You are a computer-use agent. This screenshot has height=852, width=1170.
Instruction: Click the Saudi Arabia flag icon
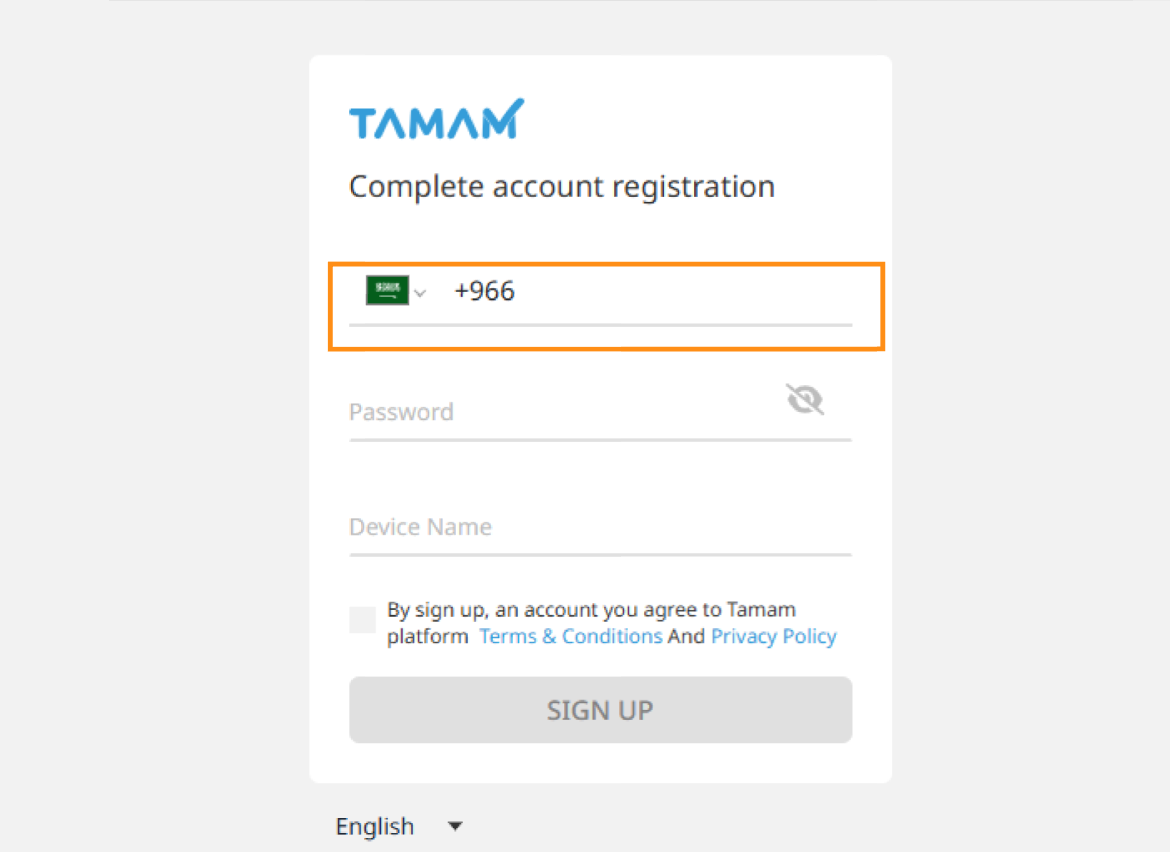pyautogui.click(x=387, y=290)
